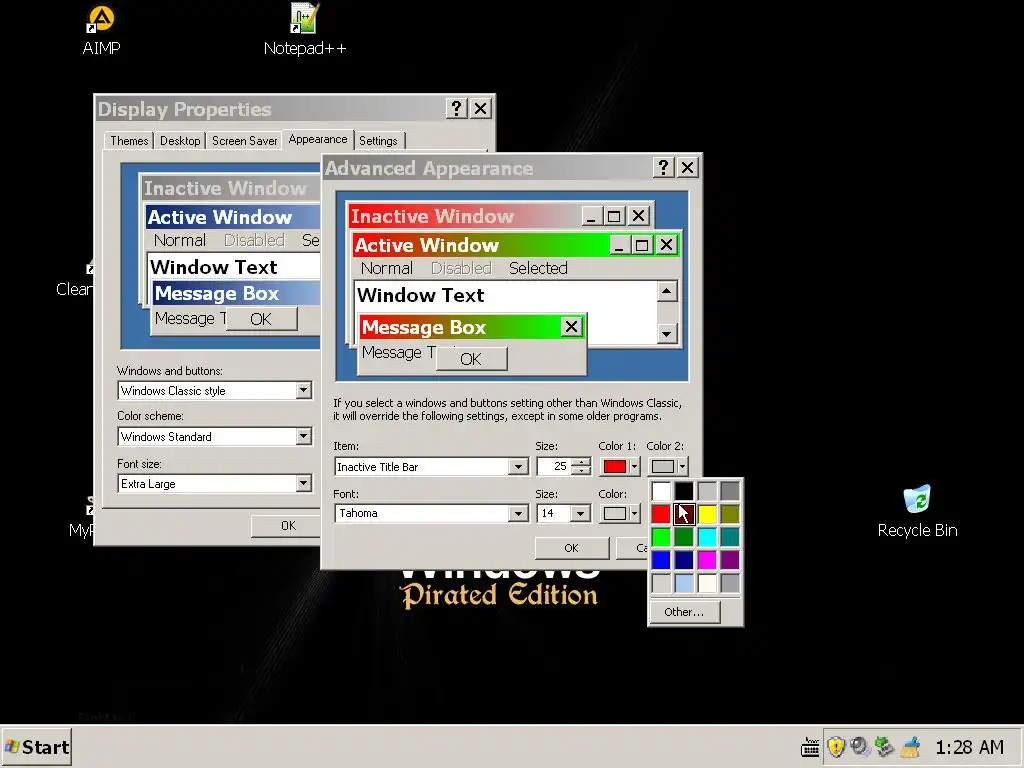Pick the yellow swatch in palette
Image resolution: width=1024 pixels, height=768 pixels.
click(x=707, y=514)
